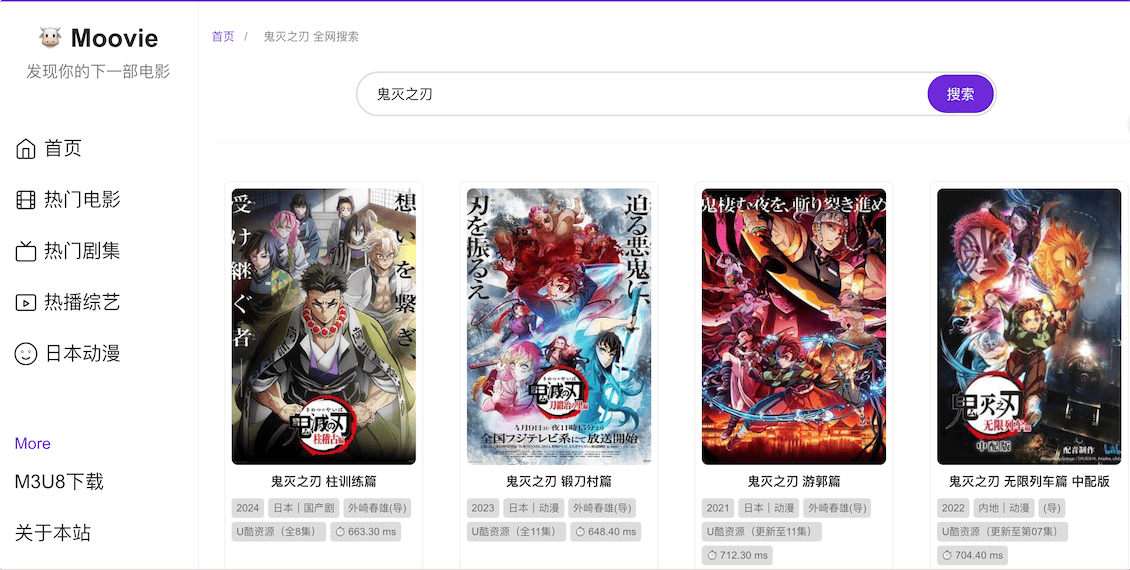Image resolution: width=1130 pixels, height=570 pixels.
Task: Click the 日本｜国产剧 tag
Action: pos(303,508)
